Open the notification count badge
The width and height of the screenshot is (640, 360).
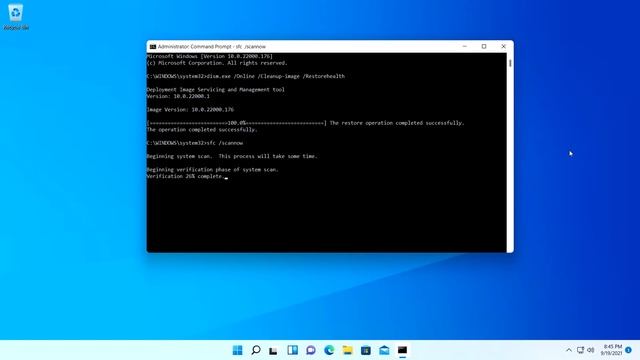pyautogui.click(x=629, y=350)
